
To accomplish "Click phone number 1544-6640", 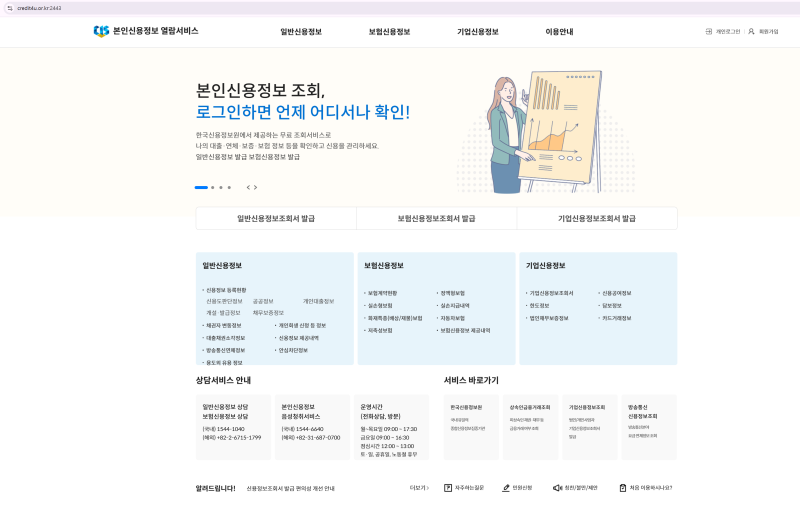I will pyautogui.click(x=310, y=429).
